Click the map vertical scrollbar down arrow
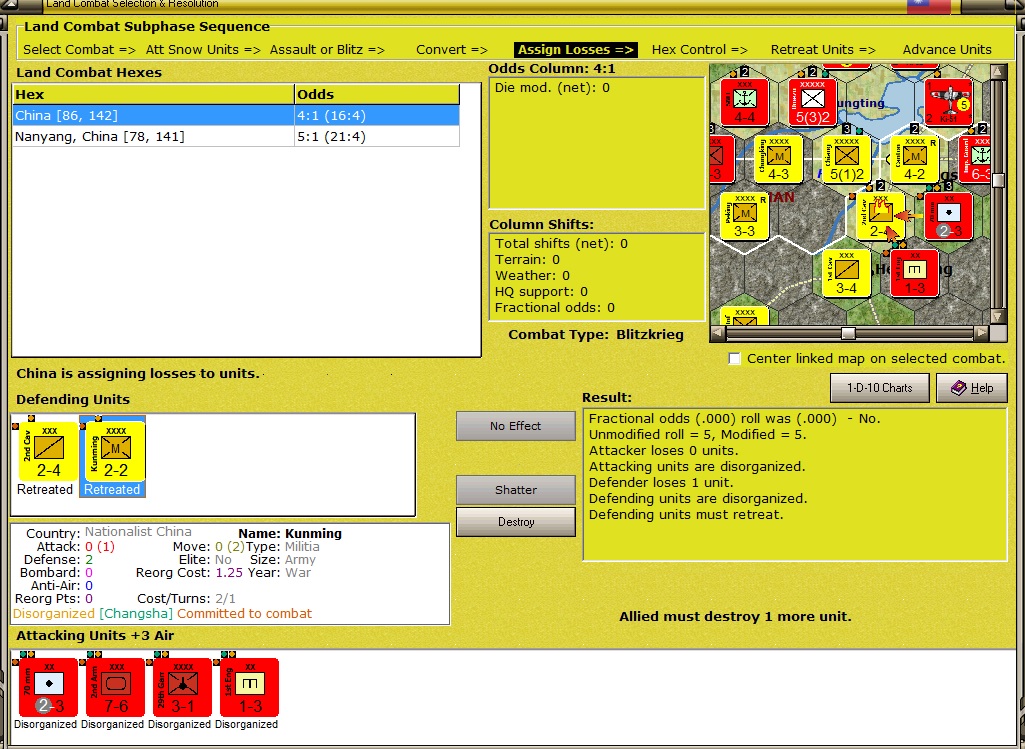This screenshot has width=1025, height=749. 998,316
